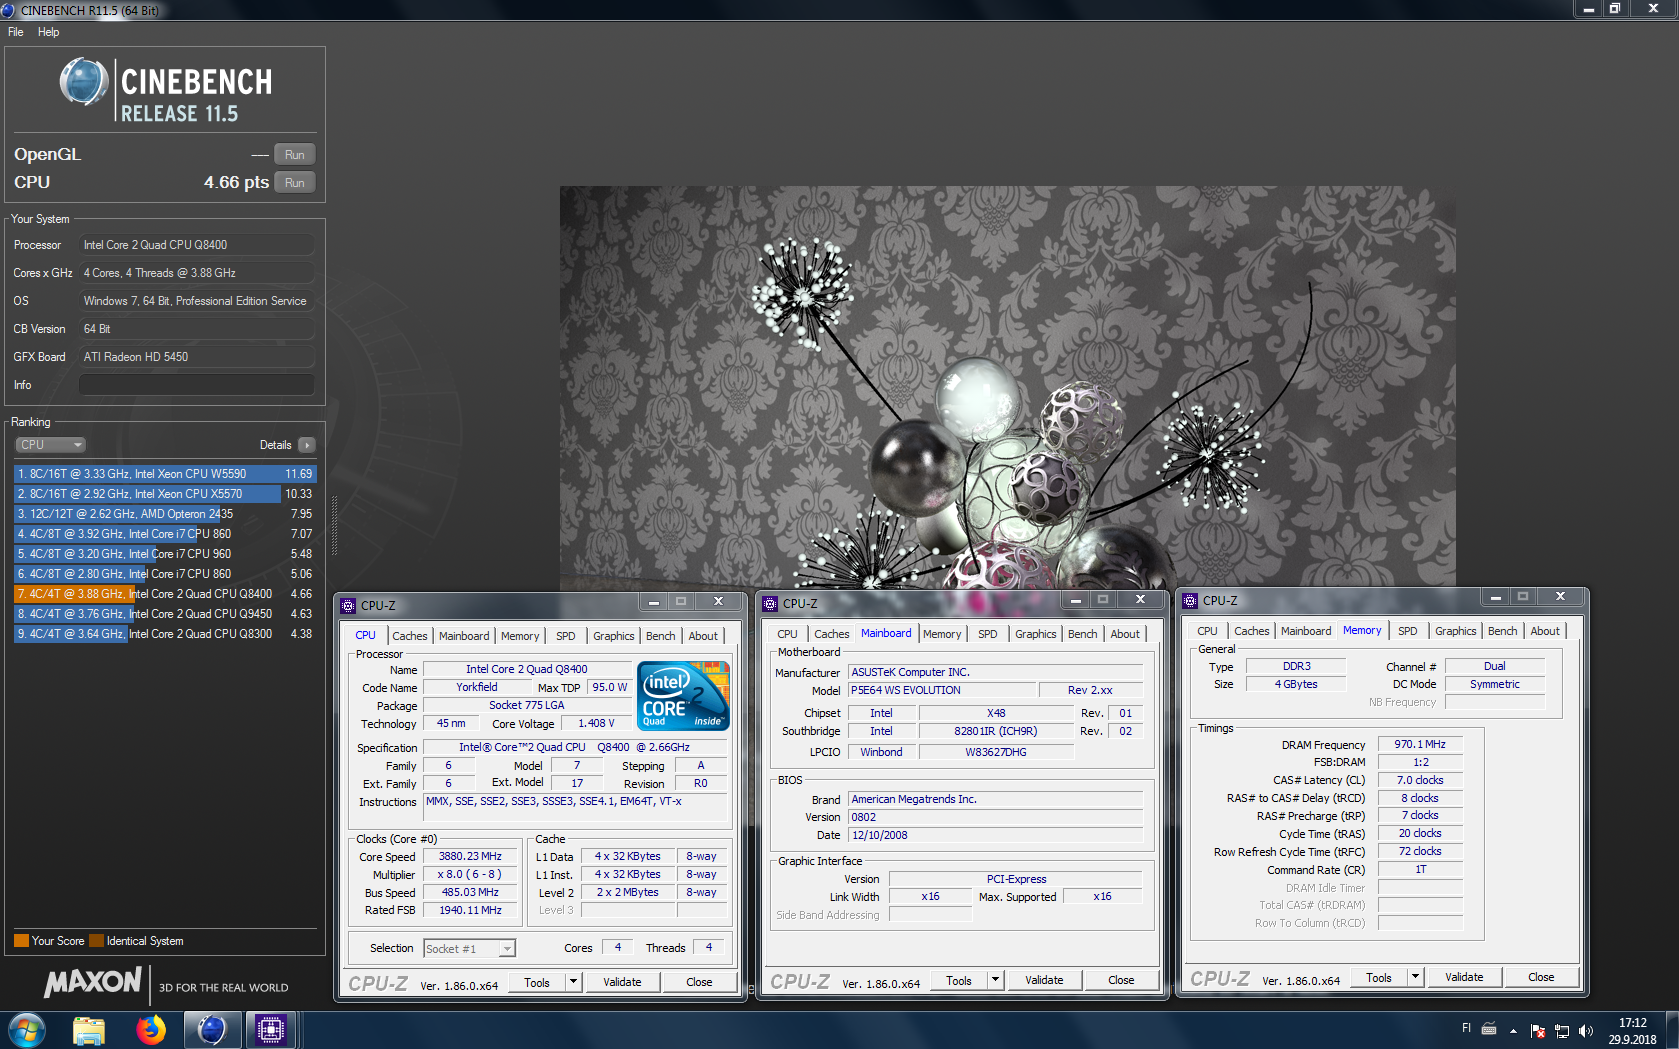Switch to Caches tab in CPU window
The height and width of the screenshot is (1049, 1679).
tap(409, 636)
